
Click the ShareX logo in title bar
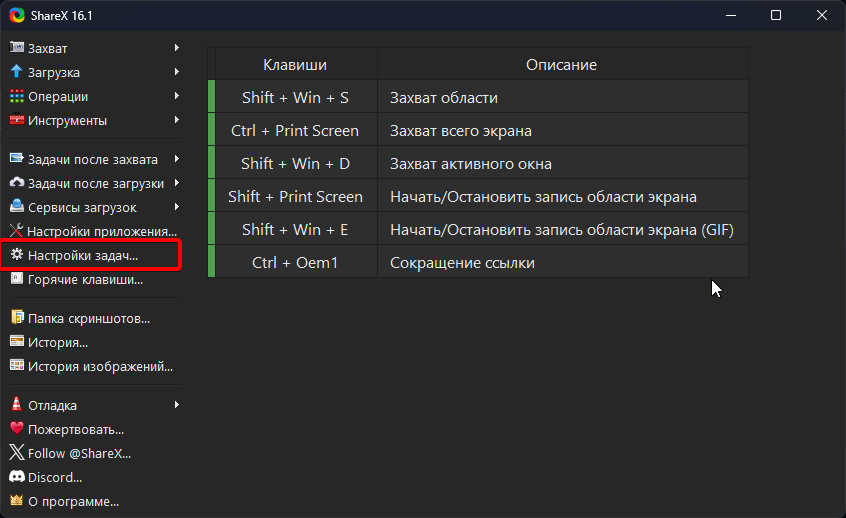pos(17,15)
